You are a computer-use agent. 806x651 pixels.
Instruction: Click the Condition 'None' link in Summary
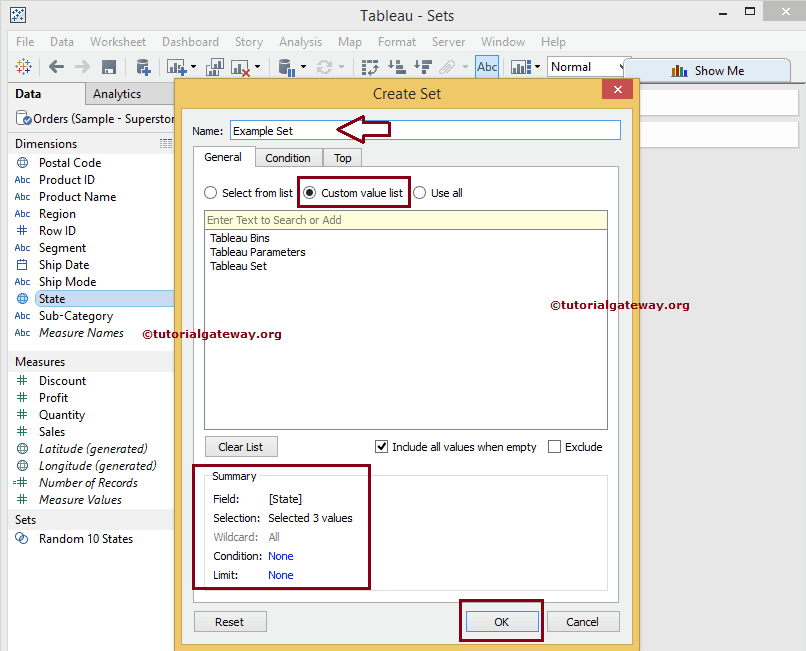pyautogui.click(x=281, y=556)
